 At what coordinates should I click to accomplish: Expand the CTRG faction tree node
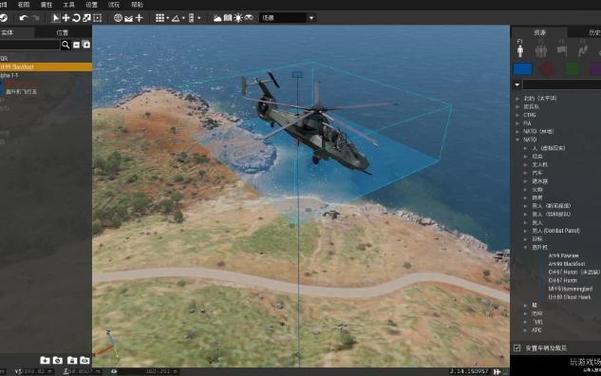(x=517, y=115)
